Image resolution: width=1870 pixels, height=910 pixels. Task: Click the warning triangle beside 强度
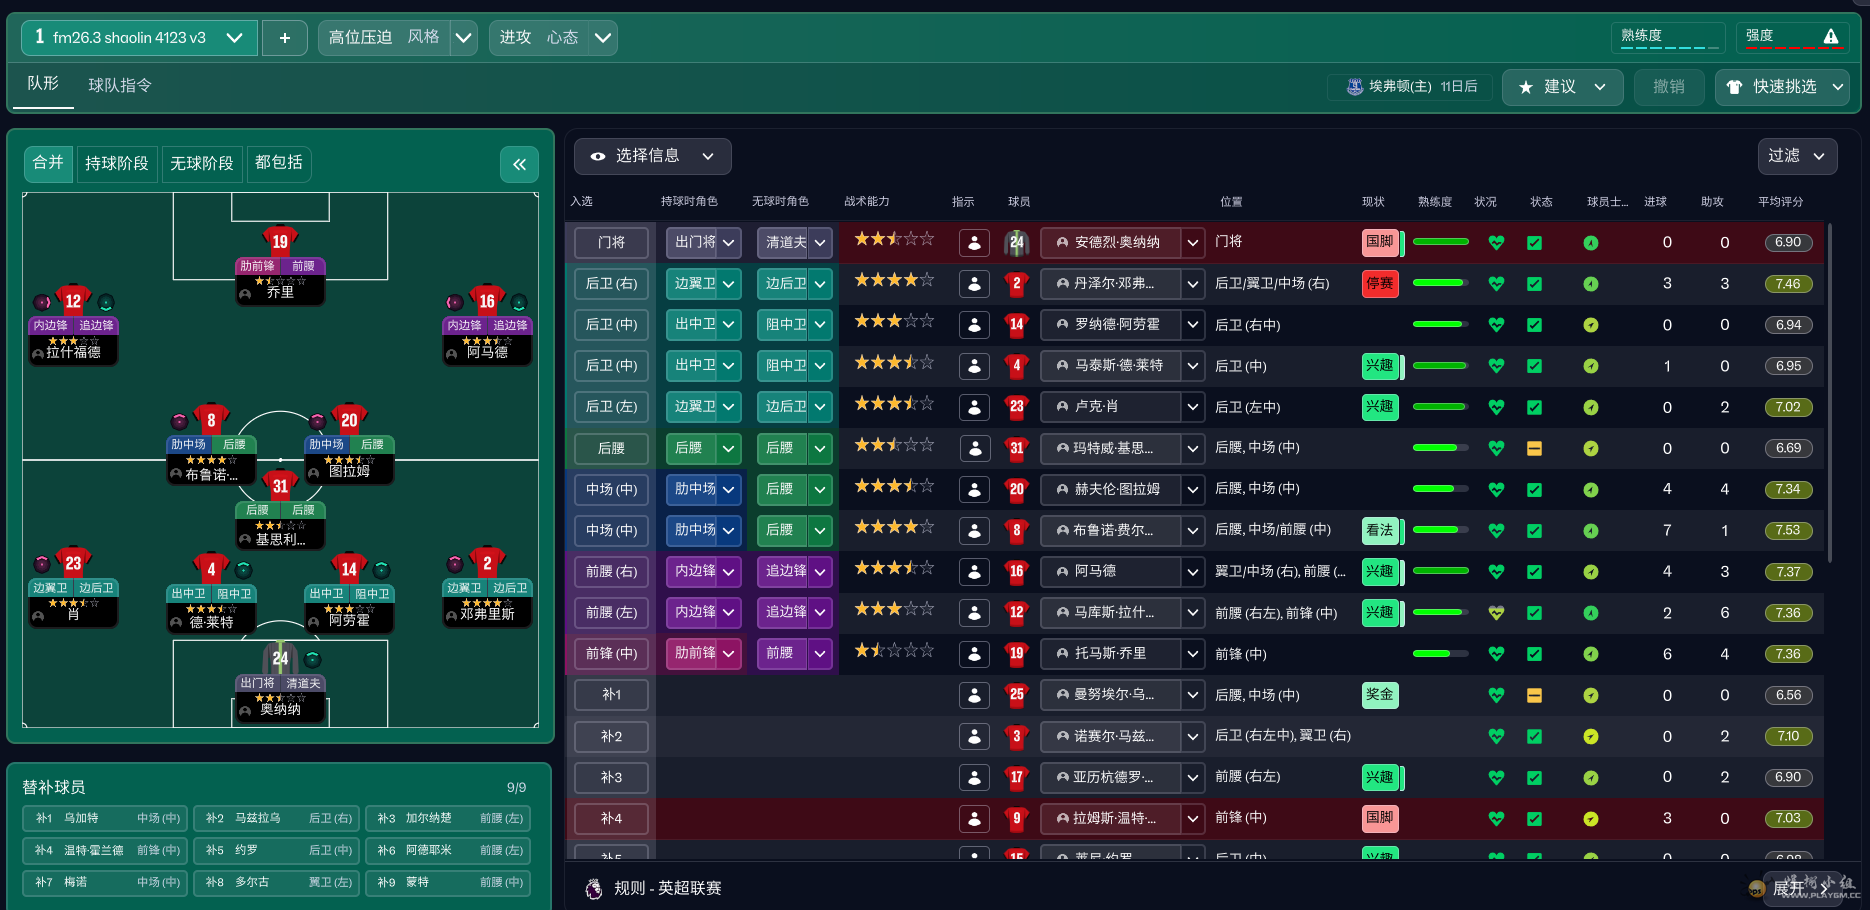point(1831,37)
